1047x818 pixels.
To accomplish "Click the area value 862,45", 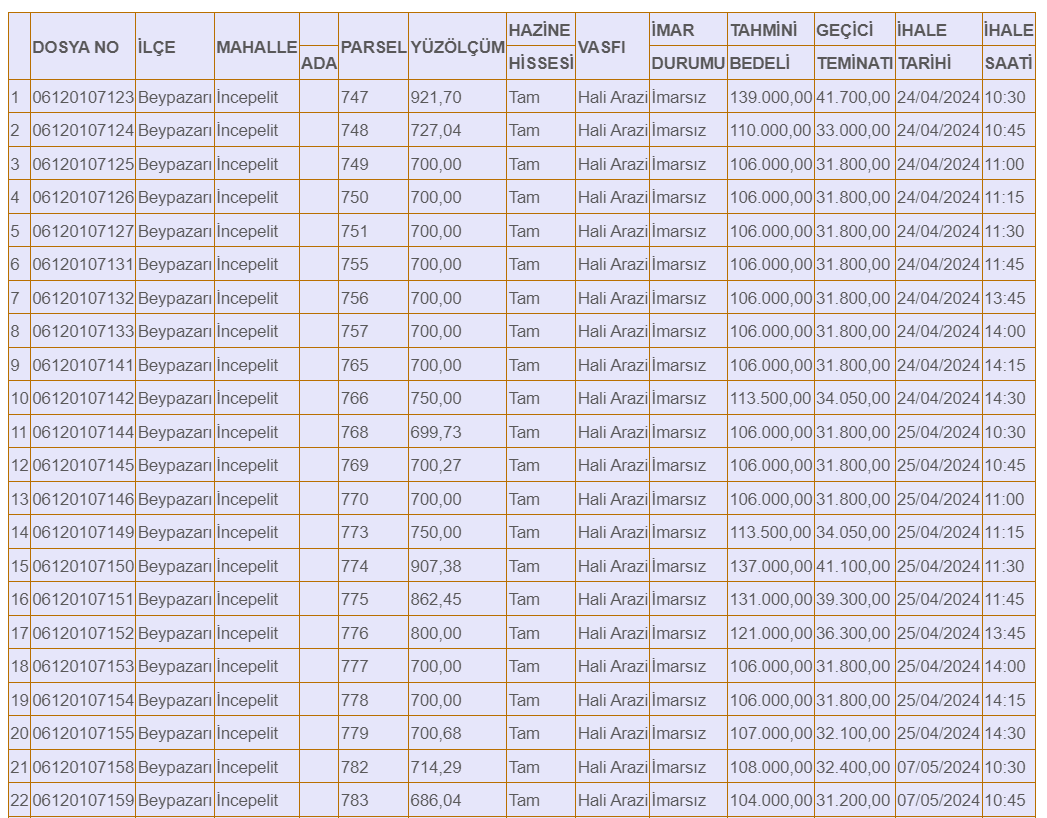I will [x=436, y=600].
